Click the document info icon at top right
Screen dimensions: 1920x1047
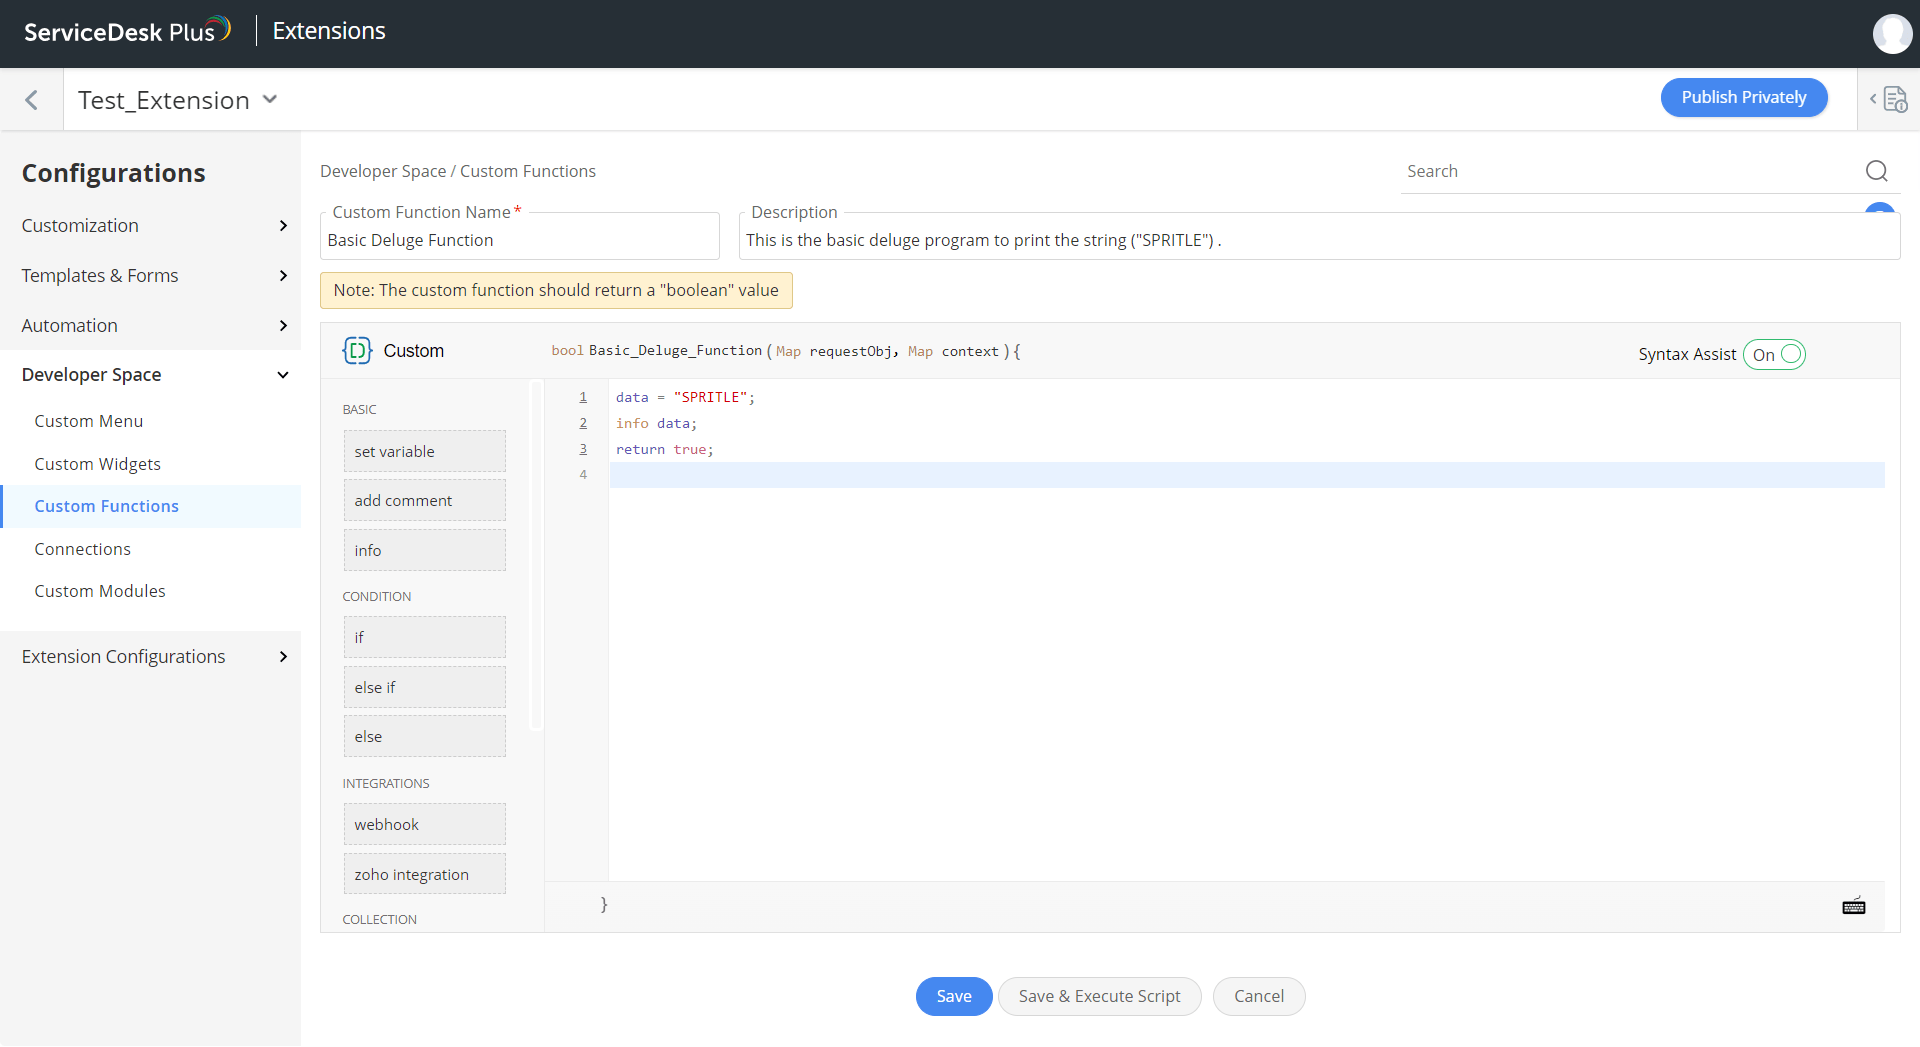[x=1895, y=100]
